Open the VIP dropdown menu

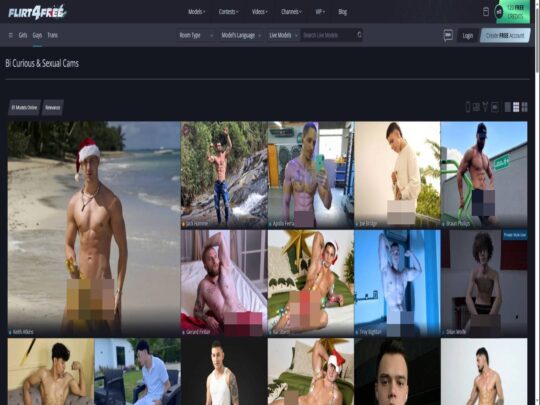pos(320,12)
